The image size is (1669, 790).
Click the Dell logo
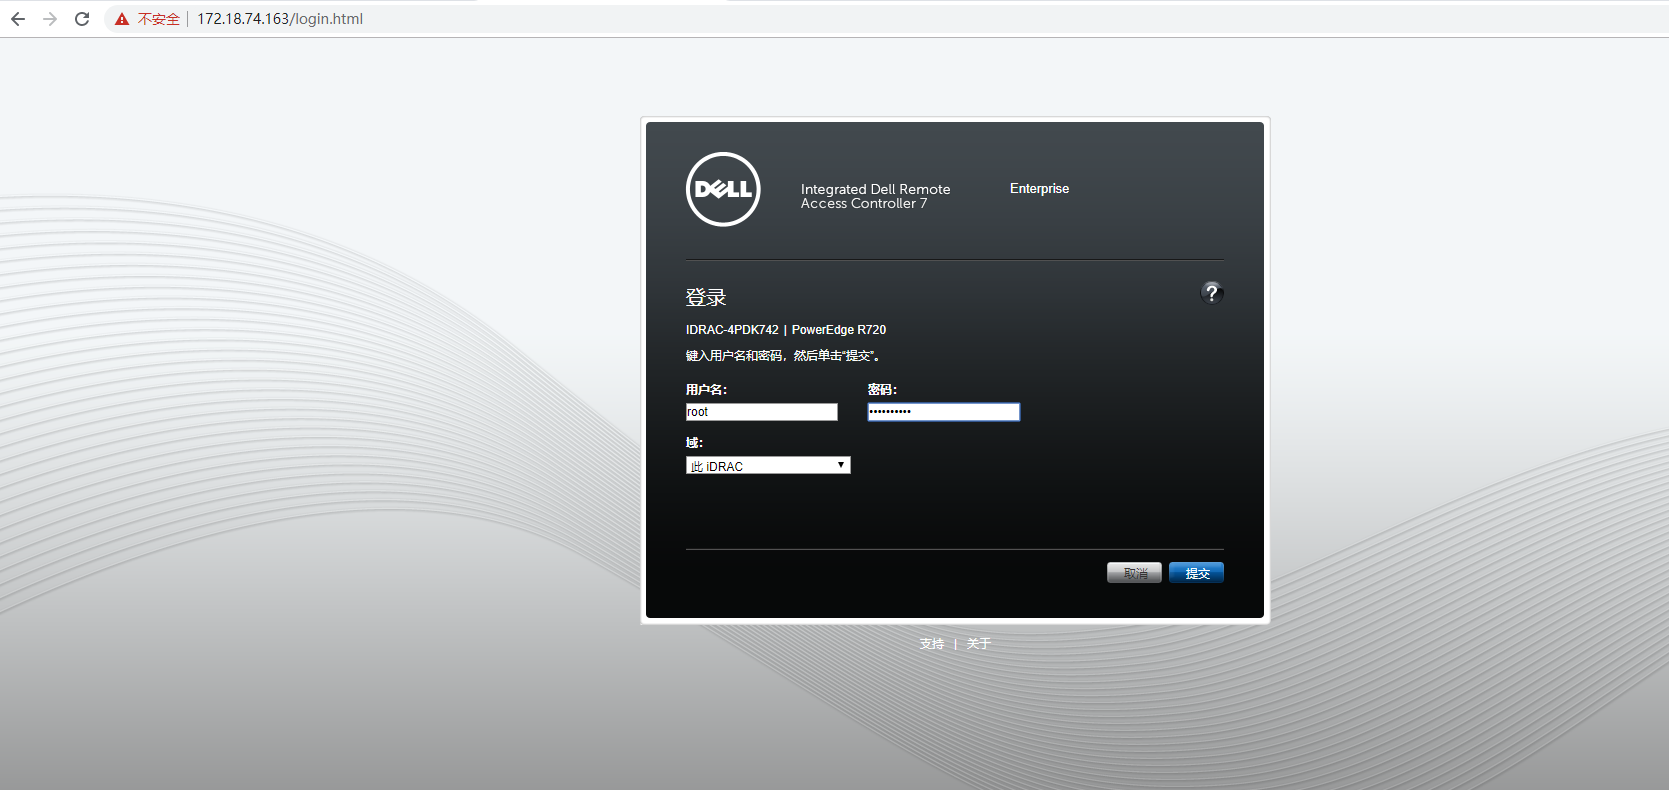pos(723,189)
